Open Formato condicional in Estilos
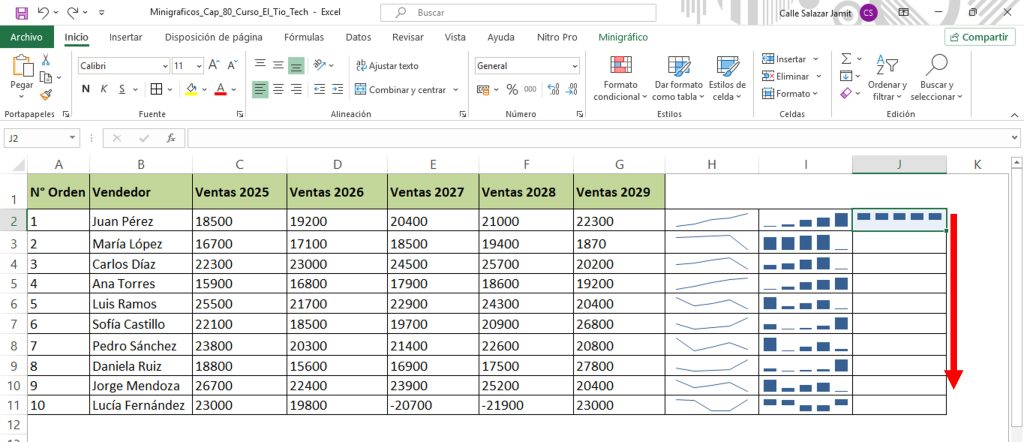This screenshot has width=1024, height=442. pyautogui.click(x=621, y=78)
